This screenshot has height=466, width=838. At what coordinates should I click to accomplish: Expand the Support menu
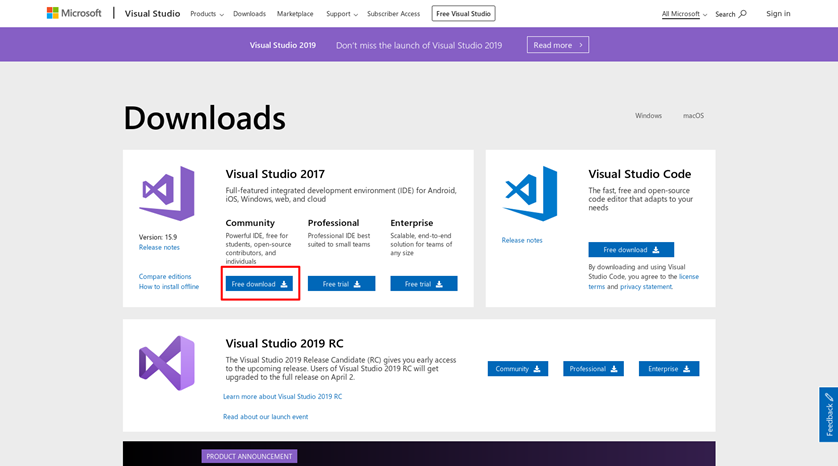pos(342,14)
